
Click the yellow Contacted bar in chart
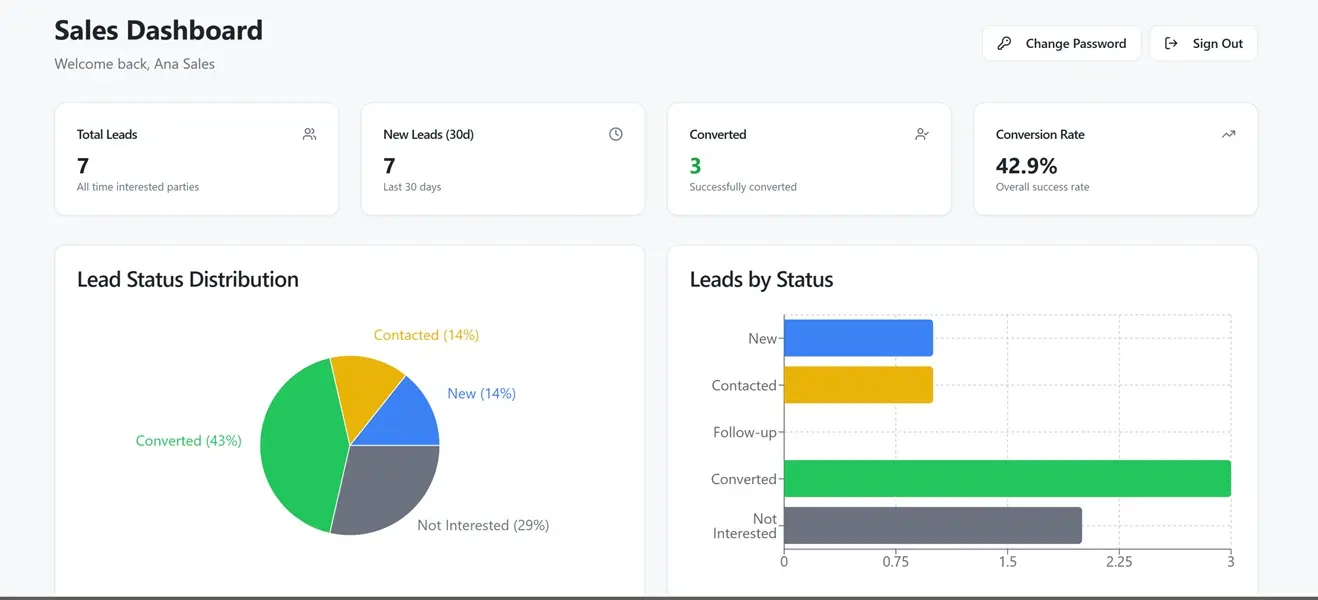click(x=858, y=385)
